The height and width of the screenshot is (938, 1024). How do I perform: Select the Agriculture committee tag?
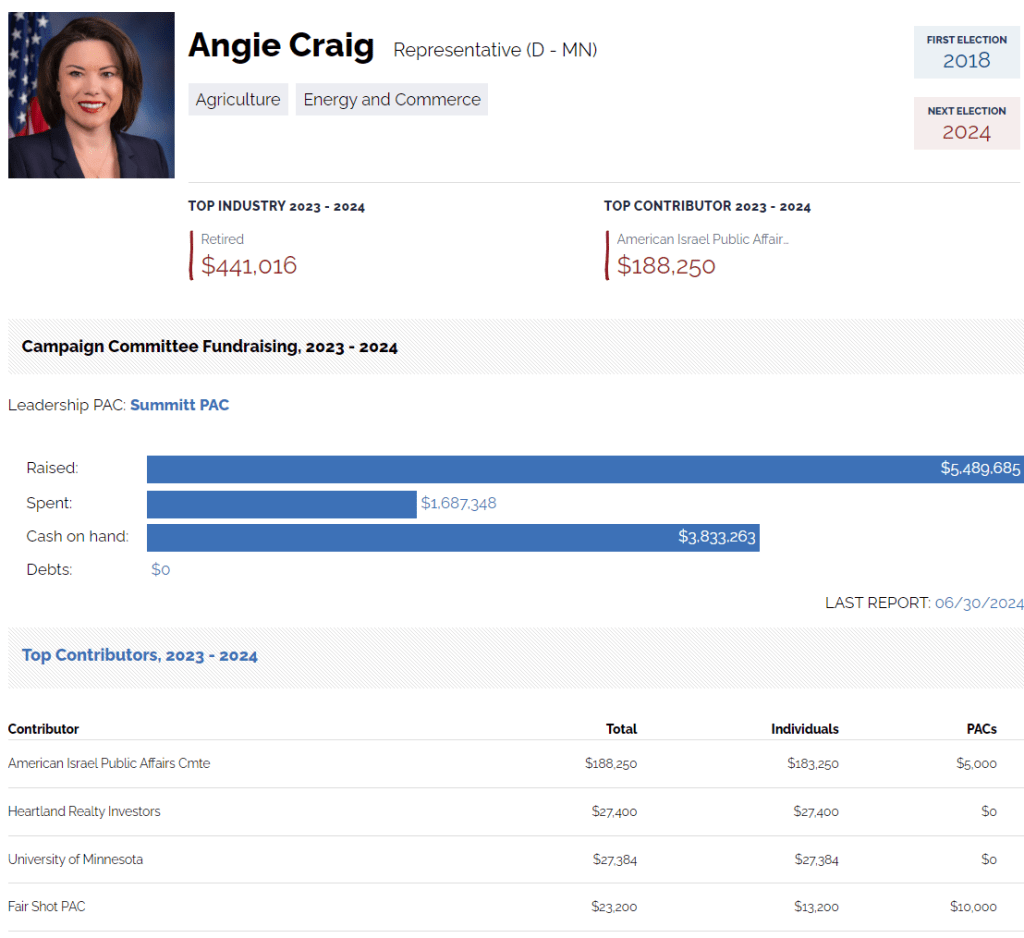coord(238,99)
